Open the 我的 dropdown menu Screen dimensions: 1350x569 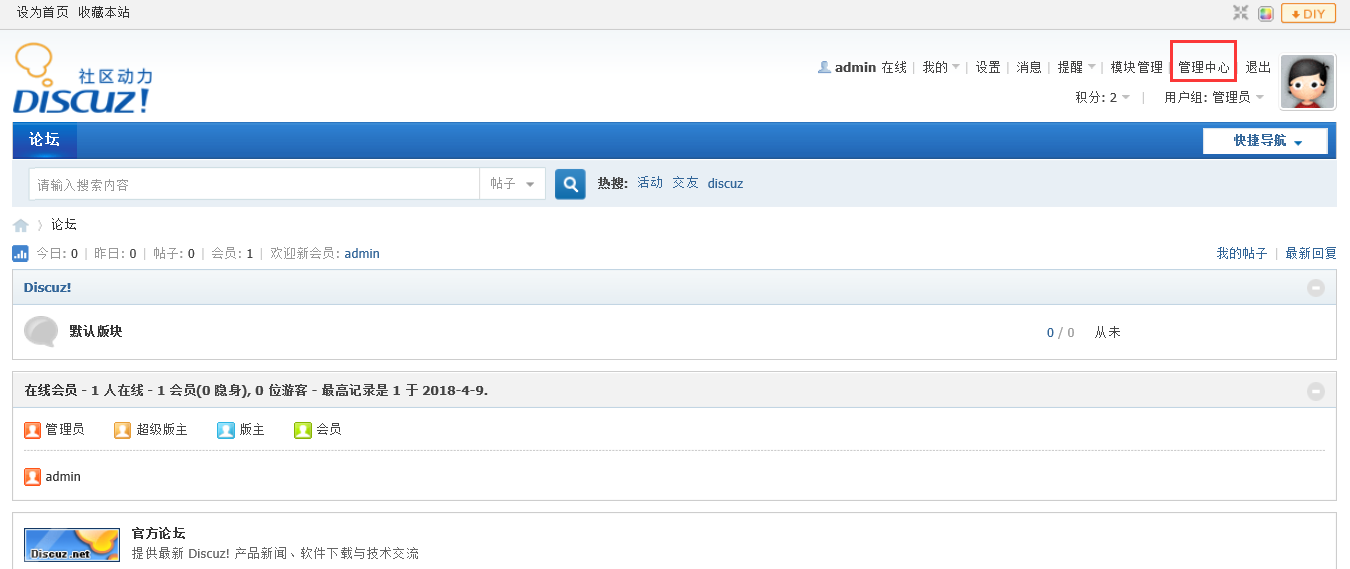(x=940, y=67)
